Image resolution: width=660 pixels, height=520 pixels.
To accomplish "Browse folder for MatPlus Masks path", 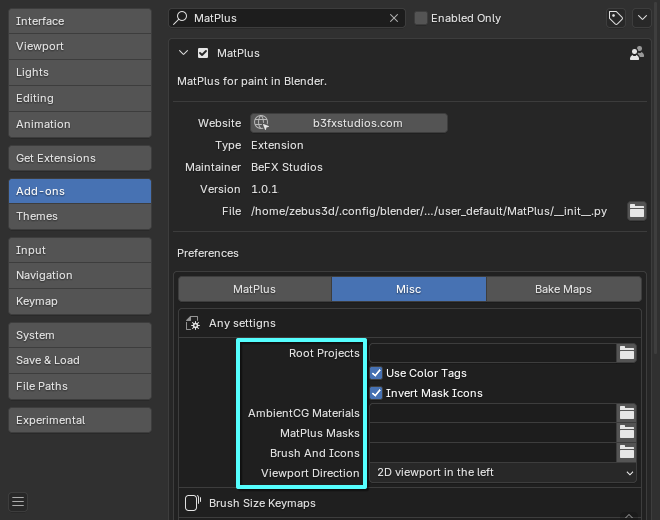I will click(627, 433).
